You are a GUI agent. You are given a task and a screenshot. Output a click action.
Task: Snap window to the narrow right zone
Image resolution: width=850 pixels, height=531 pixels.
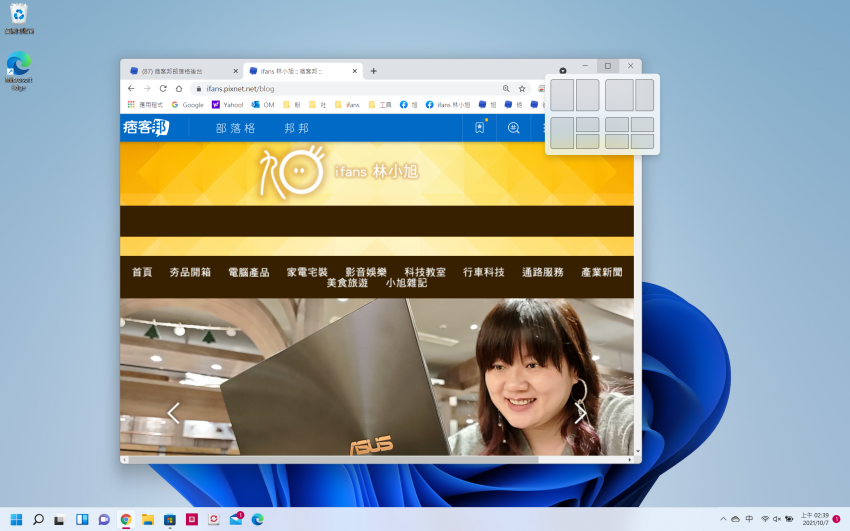[644, 95]
